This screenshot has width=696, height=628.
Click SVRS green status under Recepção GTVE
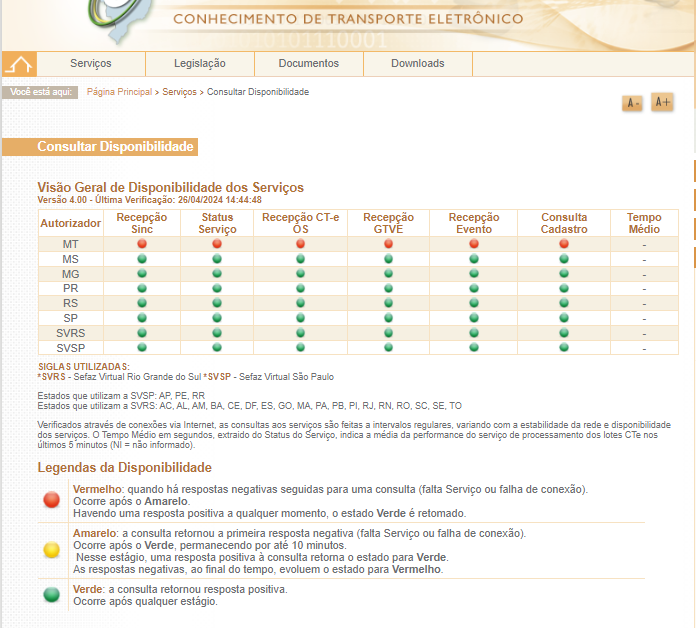click(x=388, y=333)
